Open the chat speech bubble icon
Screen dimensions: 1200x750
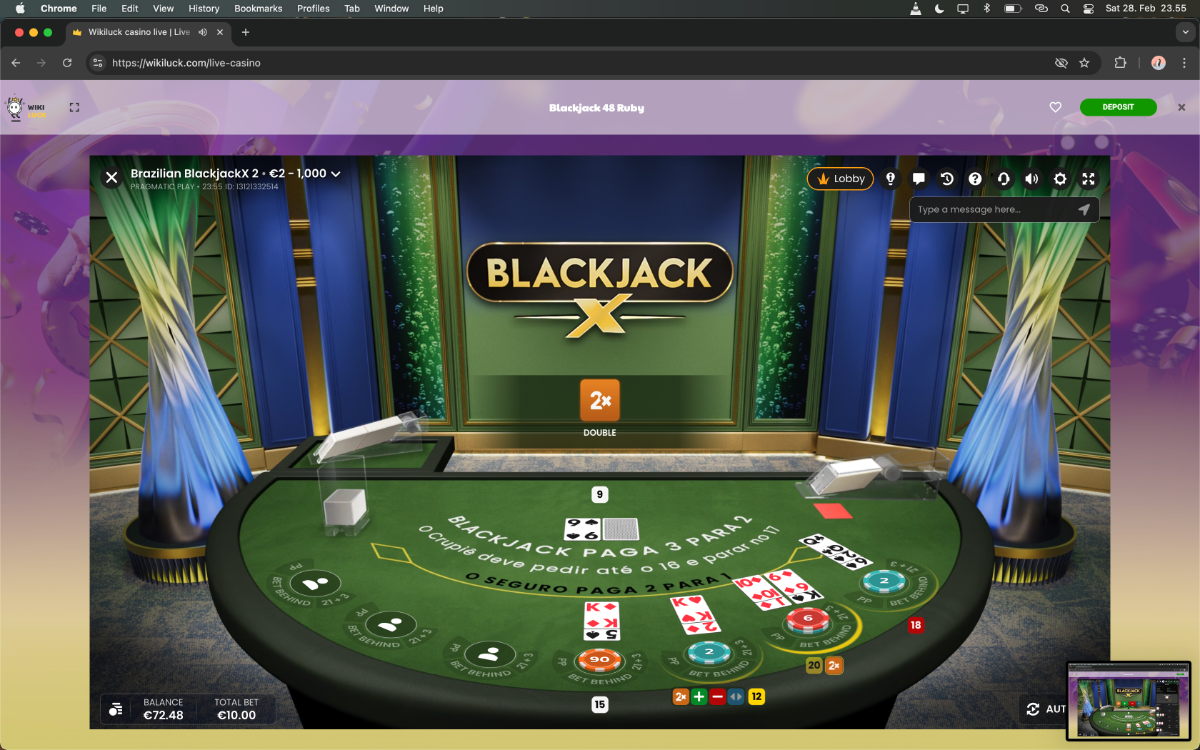919,179
